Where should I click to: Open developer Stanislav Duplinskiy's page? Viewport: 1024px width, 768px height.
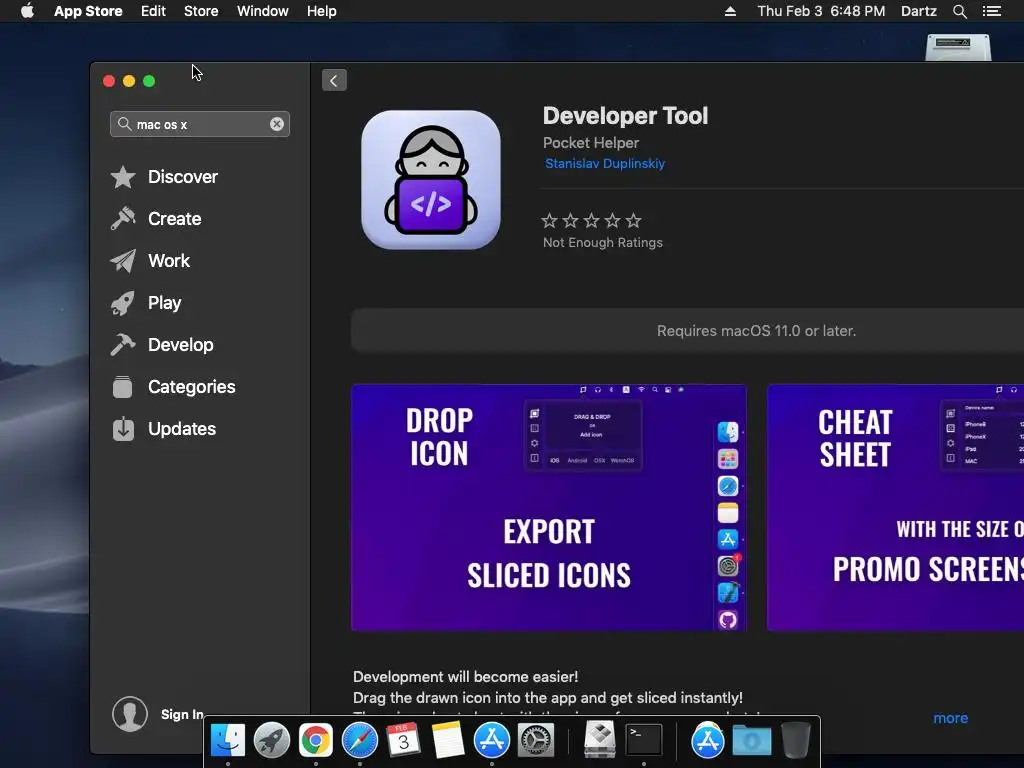[605, 163]
